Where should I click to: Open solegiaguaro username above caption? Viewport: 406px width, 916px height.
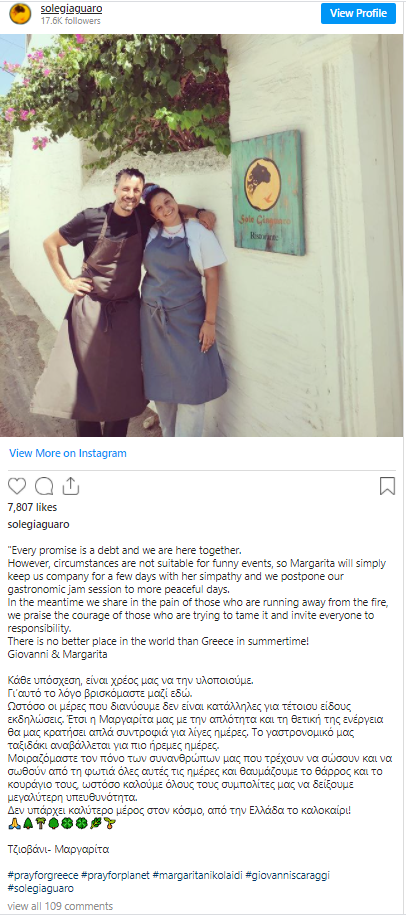[x=39, y=524]
